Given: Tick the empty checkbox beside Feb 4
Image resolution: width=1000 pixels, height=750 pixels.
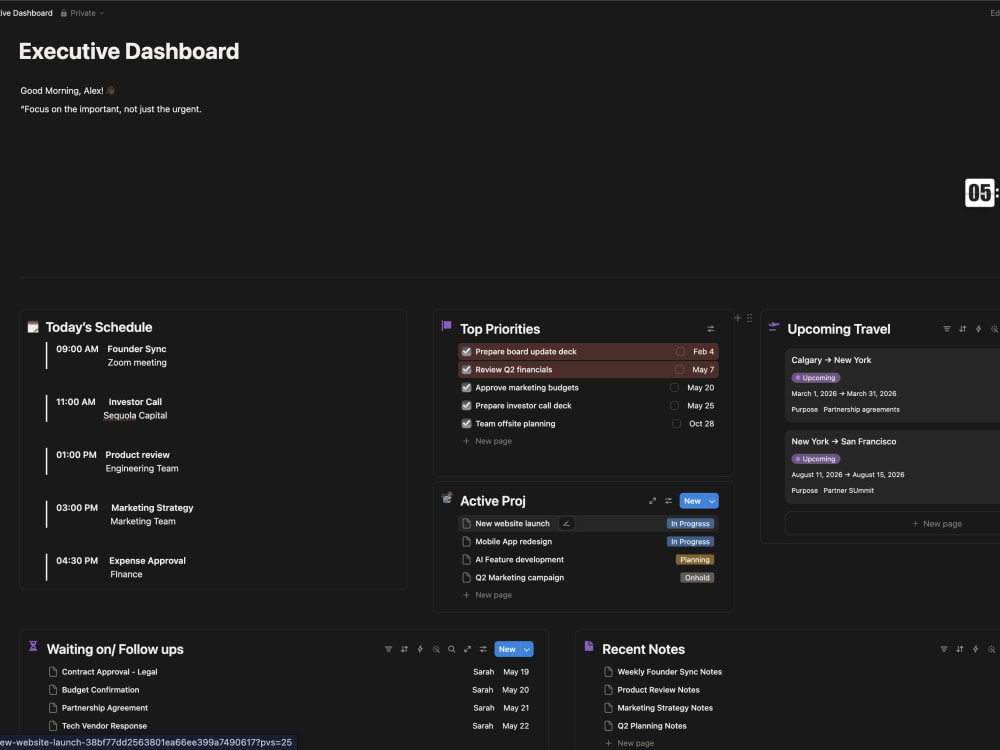Looking at the screenshot, I should click(x=680, y=351).
